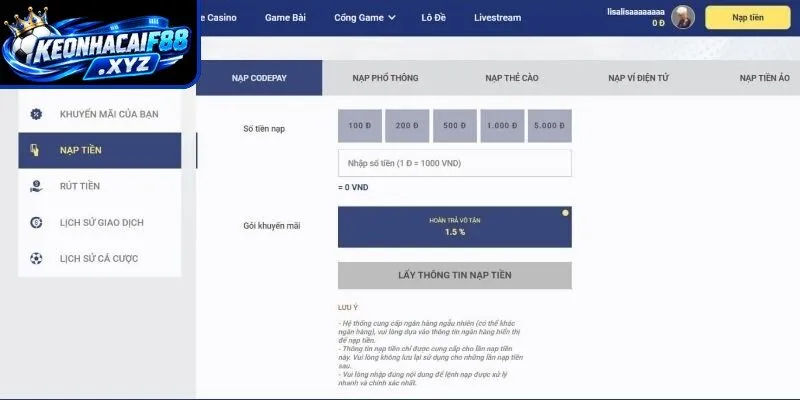Click the 0 Đ balance in header

point(658,23)
